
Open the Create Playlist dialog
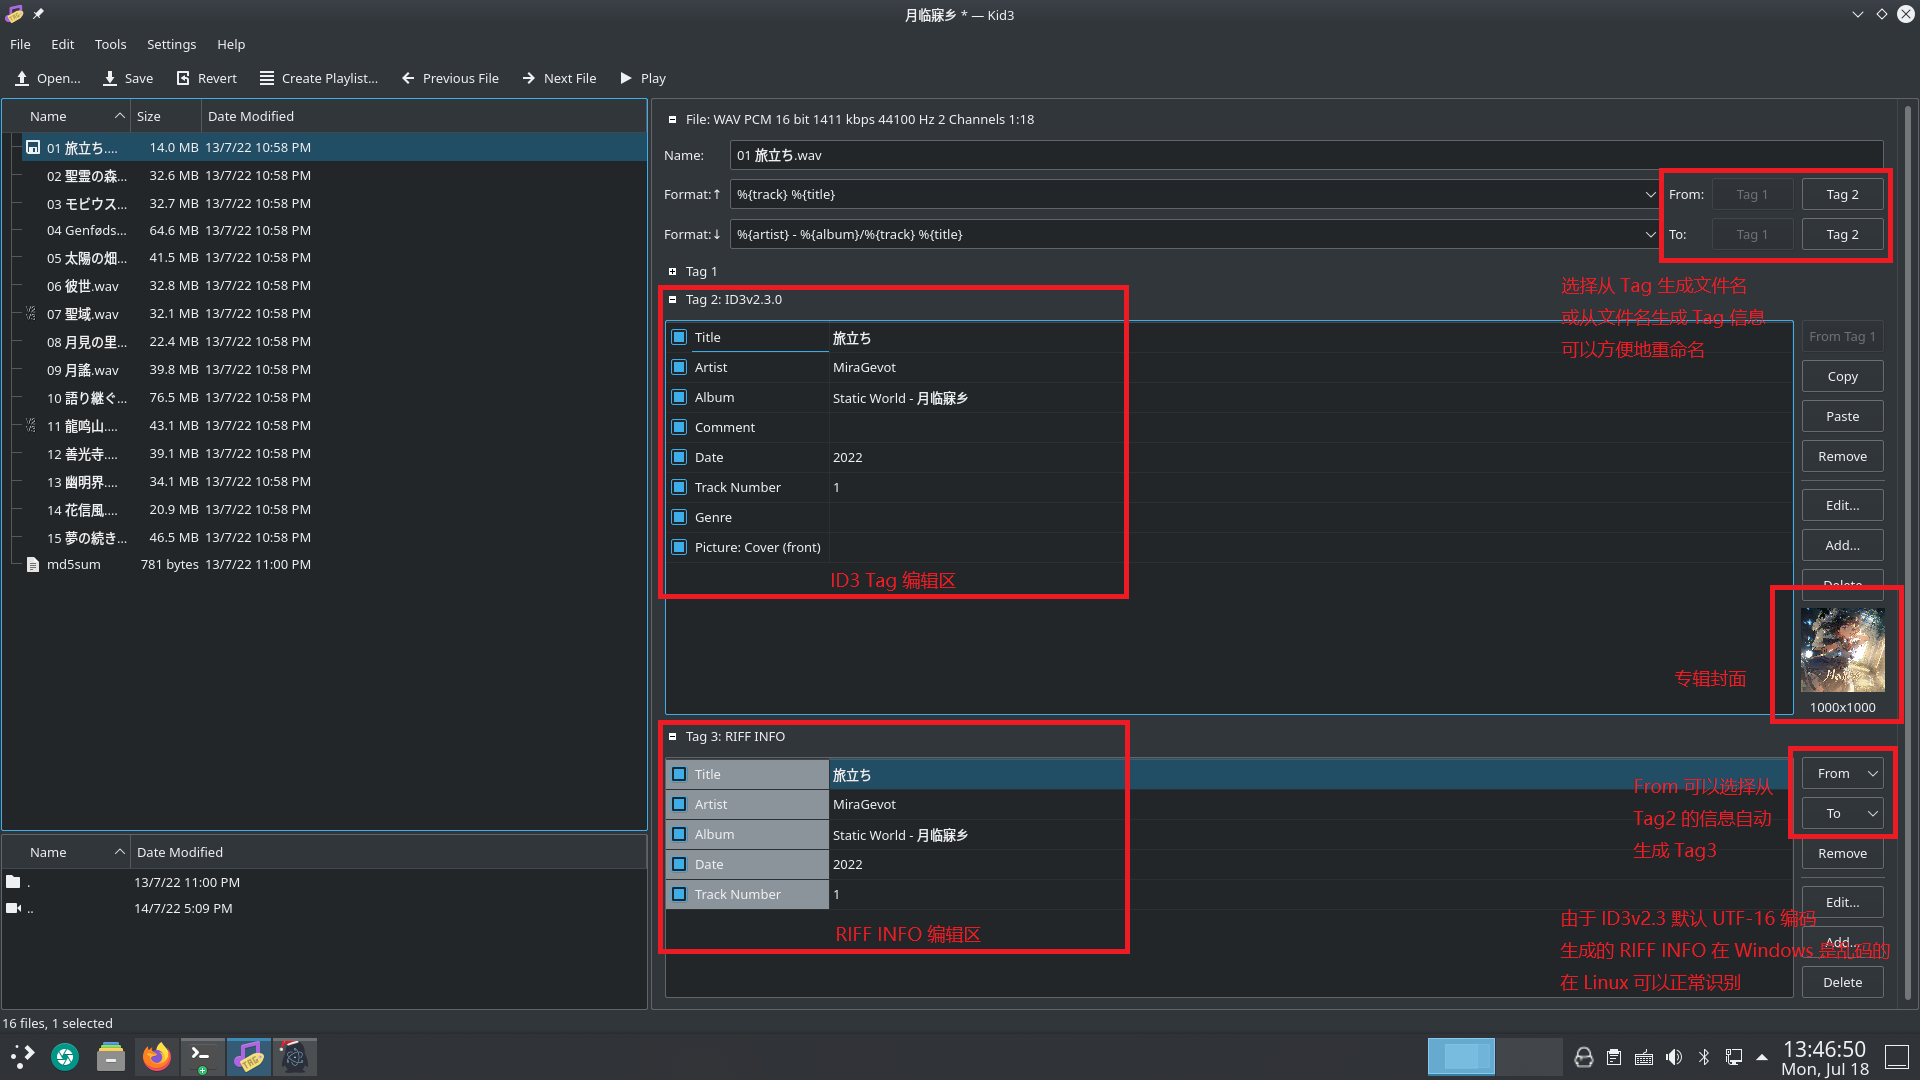pyautogui.click(x=320, y=78)
